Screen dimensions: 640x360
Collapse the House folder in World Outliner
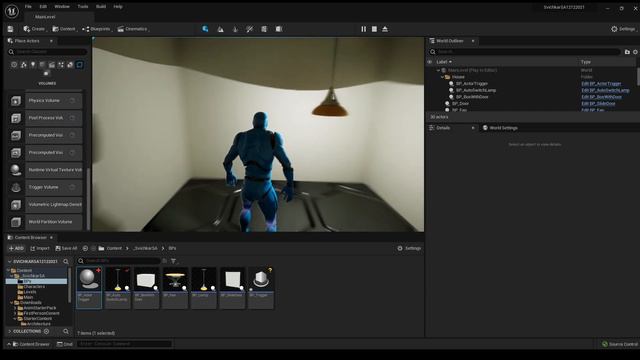[x=442, y=77]
